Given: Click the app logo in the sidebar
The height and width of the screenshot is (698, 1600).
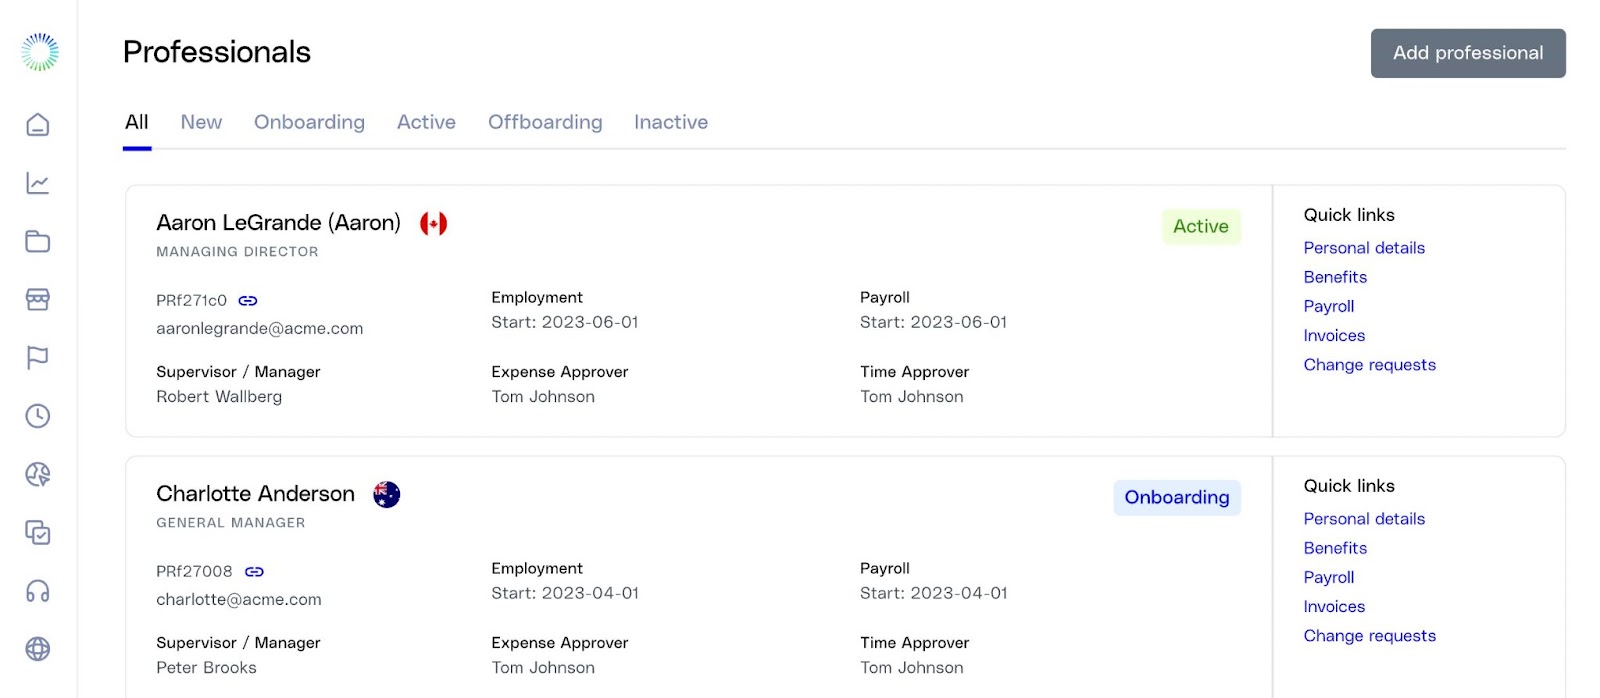Looking at the screenshot, I should 40,52.
